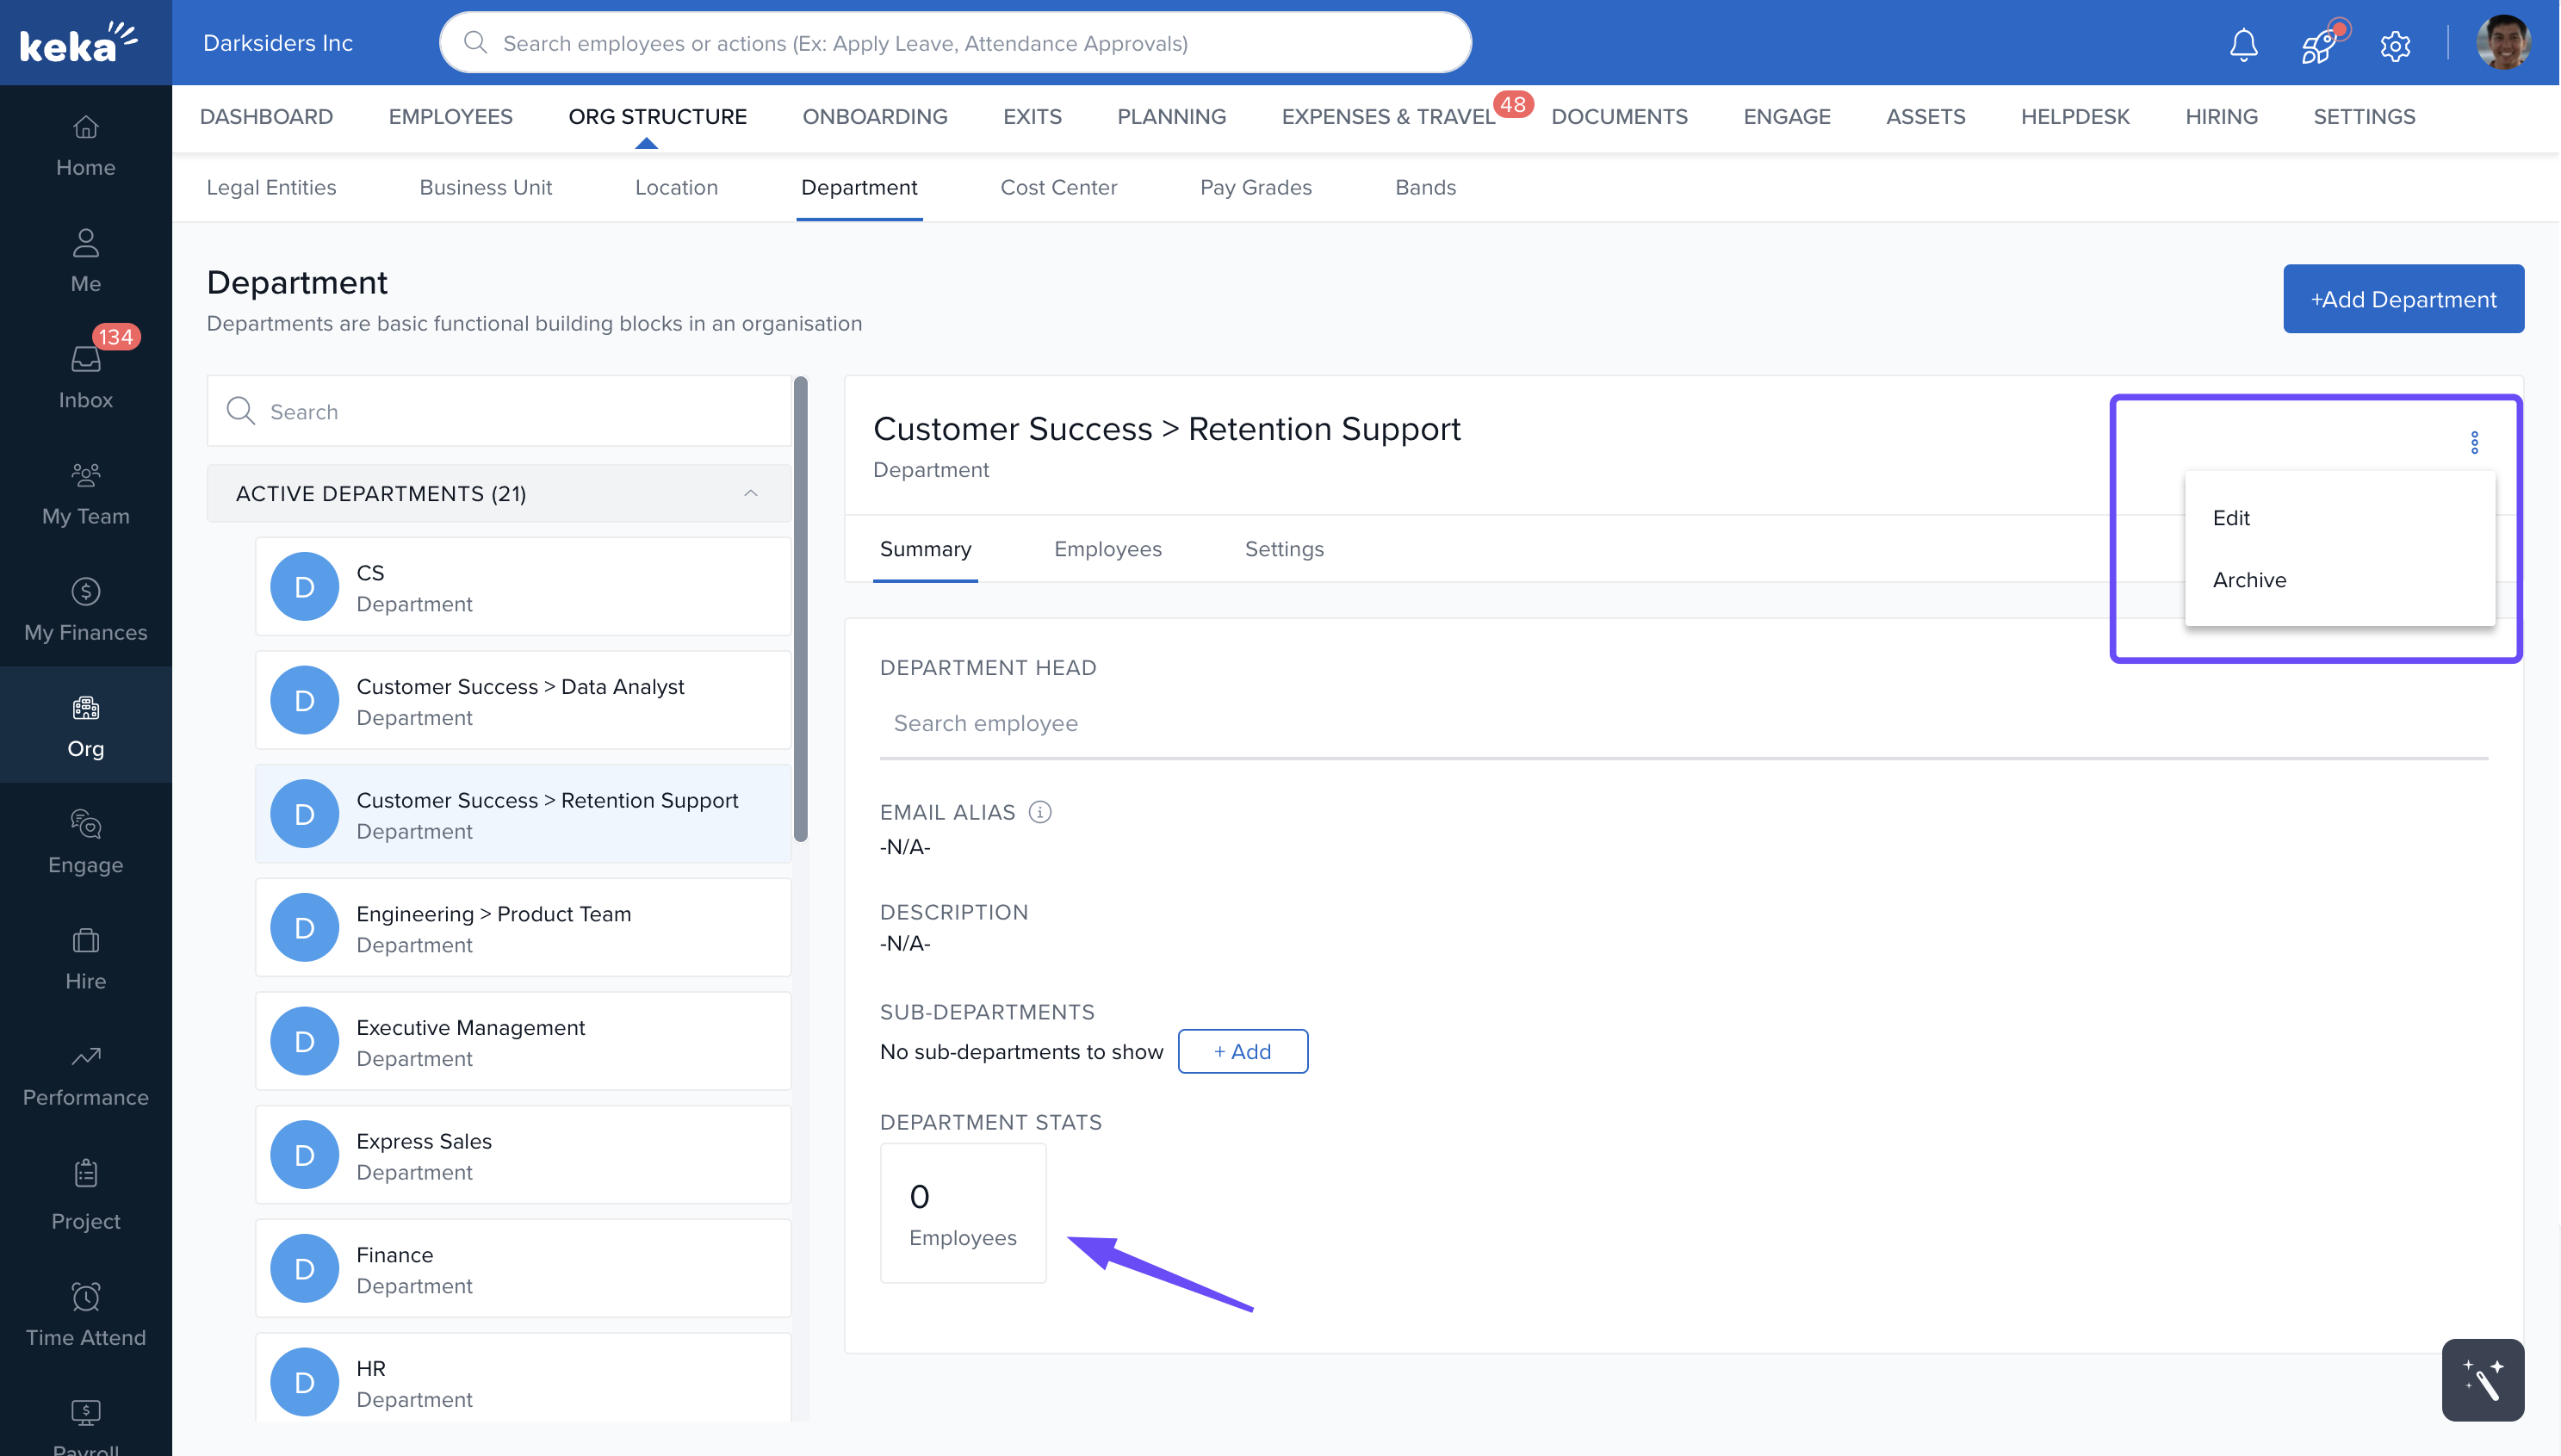Switch to the Employees tab
Viewport: 2561px width, 1456px height.
(x=1107, y=549)
